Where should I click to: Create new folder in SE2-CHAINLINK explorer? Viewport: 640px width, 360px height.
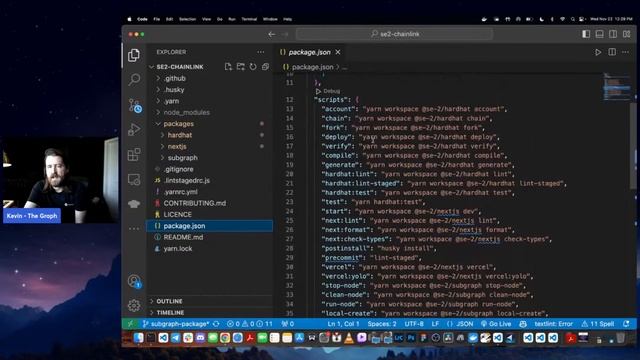(241, 67)
